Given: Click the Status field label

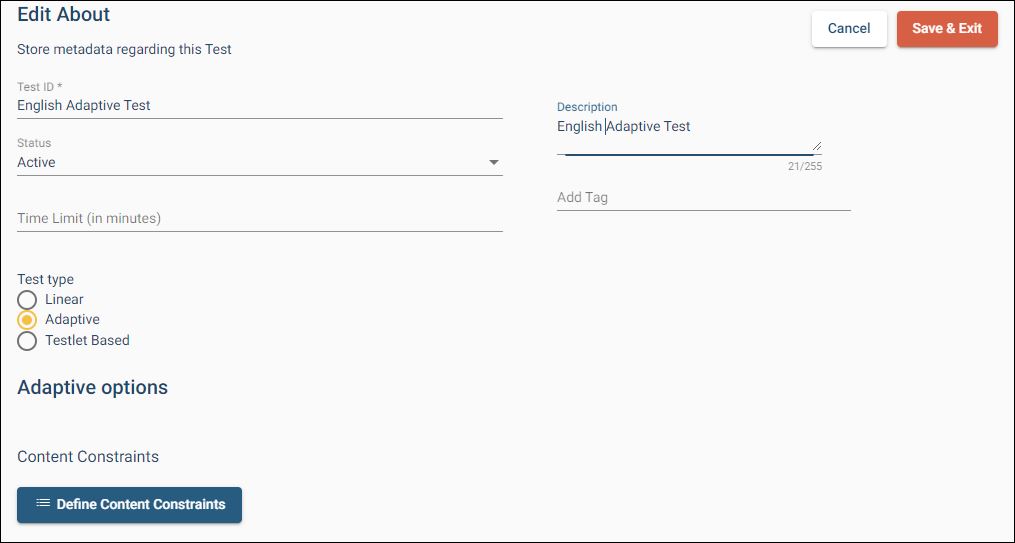Looking at the screenshot, I should click(34, 143).
